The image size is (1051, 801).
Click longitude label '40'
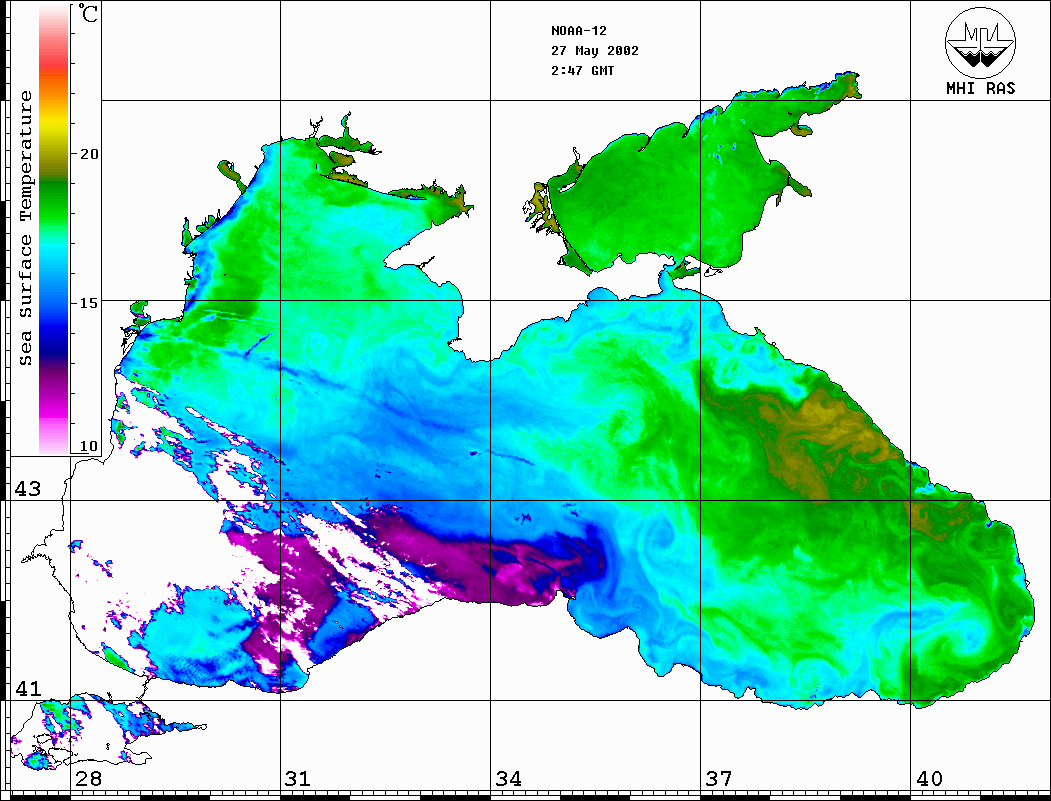(929, 779)
